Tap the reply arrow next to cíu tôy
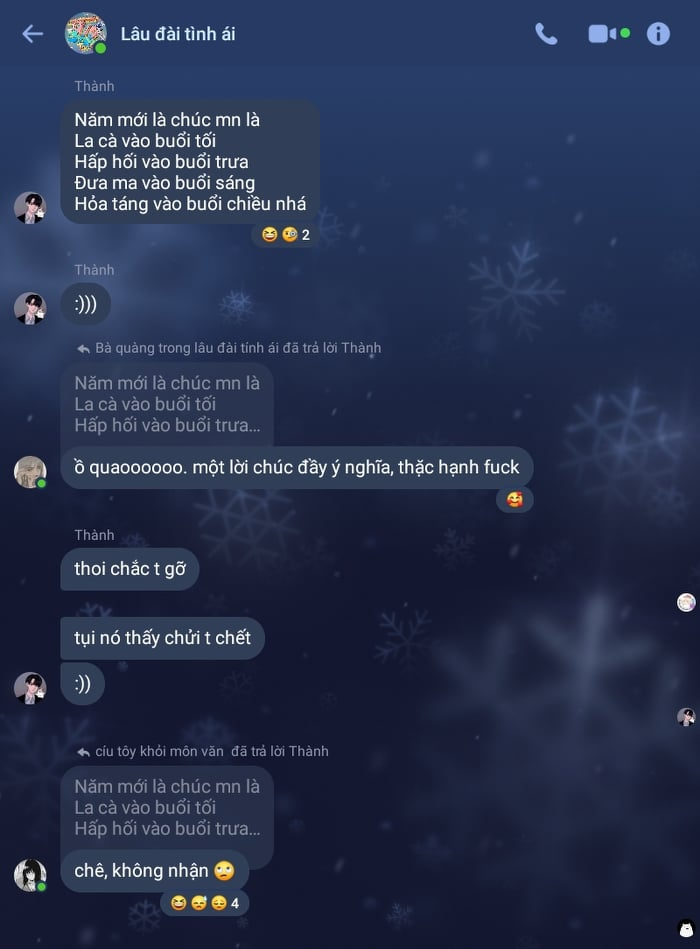The width and height of the screenshot is (700, 949). point(83,752)
